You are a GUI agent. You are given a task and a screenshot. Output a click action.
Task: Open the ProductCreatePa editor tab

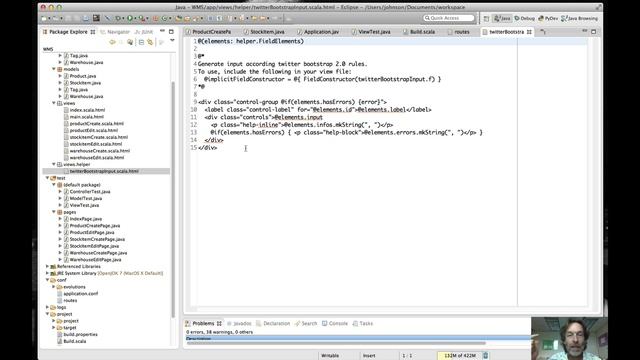[209, 32]
